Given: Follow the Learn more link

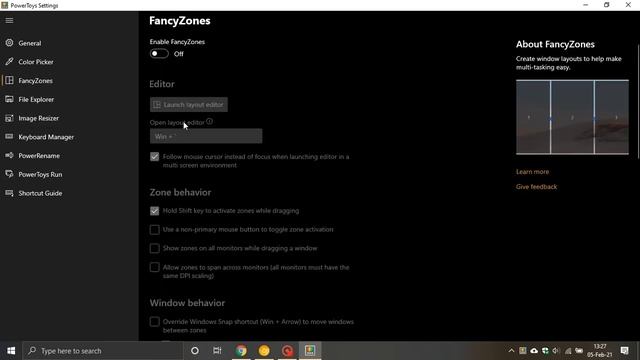Looking at the screenshot, I should 532,172.
